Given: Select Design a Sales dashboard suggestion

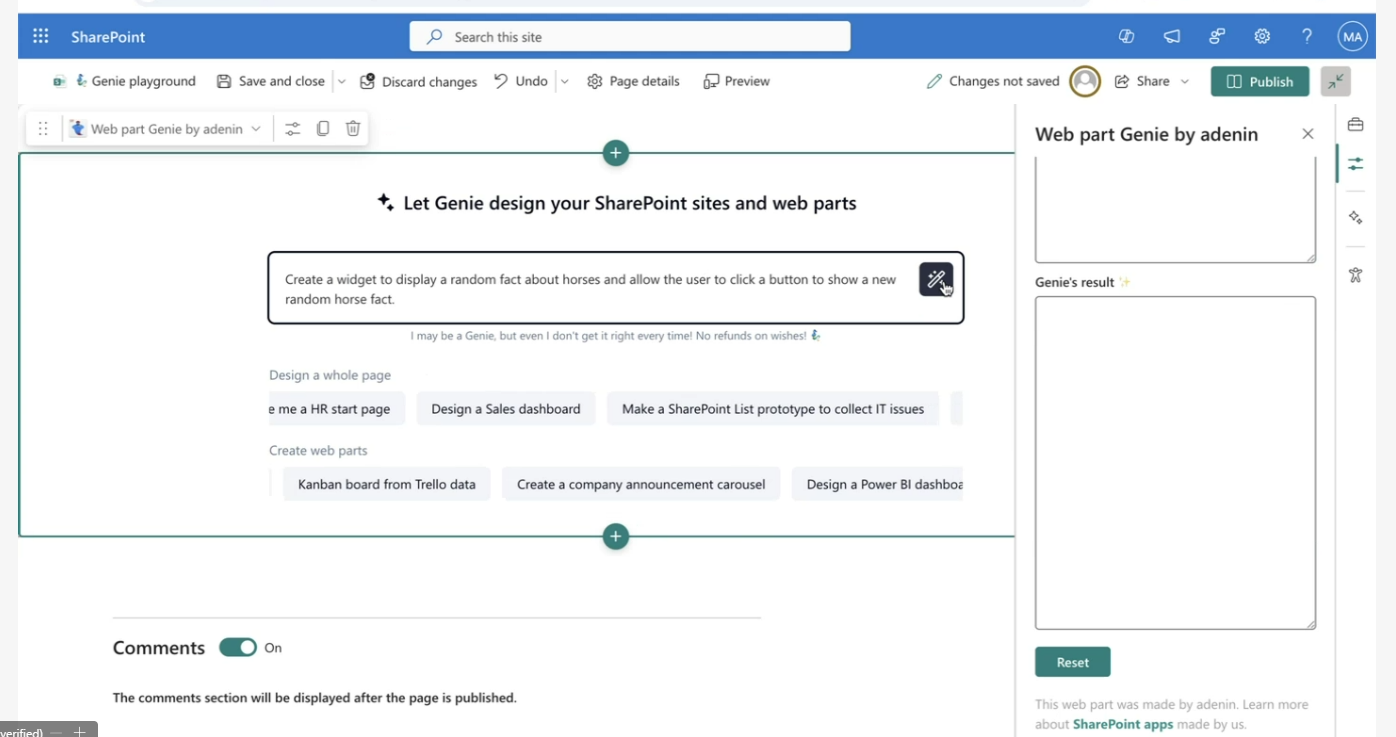Looking at the screenshot, I should pyautogui.click(x=506, y=408).
